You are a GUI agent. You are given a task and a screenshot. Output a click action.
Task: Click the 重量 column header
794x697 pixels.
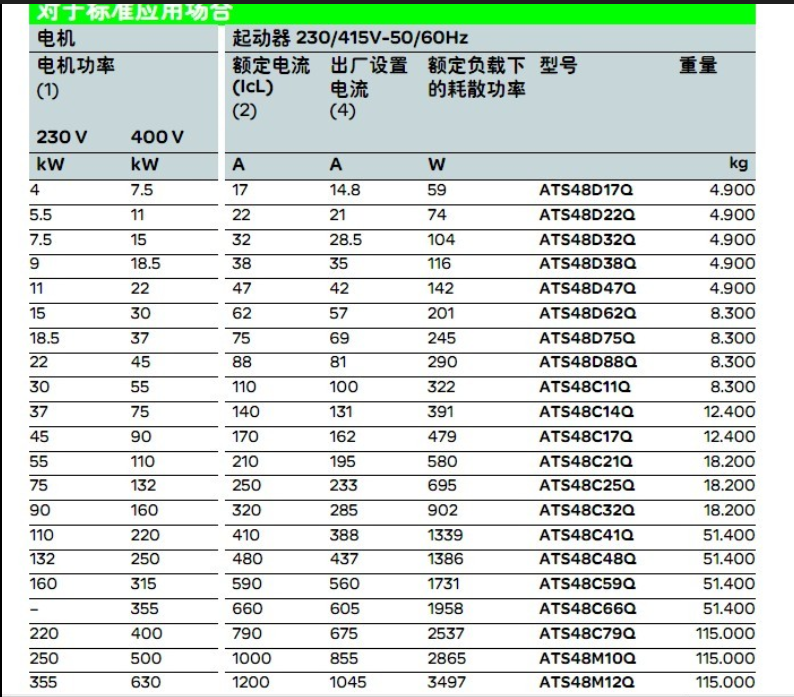(x=698, y=66)
